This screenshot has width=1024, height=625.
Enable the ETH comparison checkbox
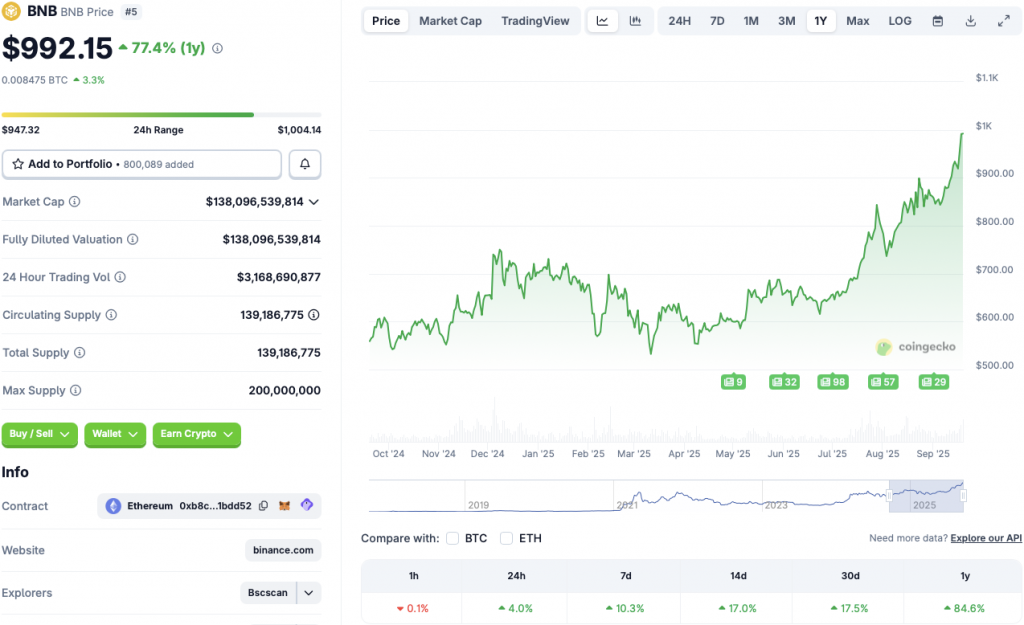click(507, 538)
